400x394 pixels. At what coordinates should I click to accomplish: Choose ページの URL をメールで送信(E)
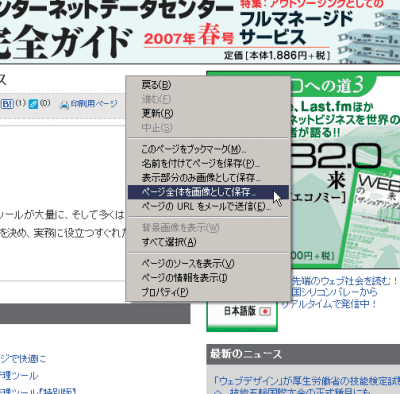tap(208, 206)
